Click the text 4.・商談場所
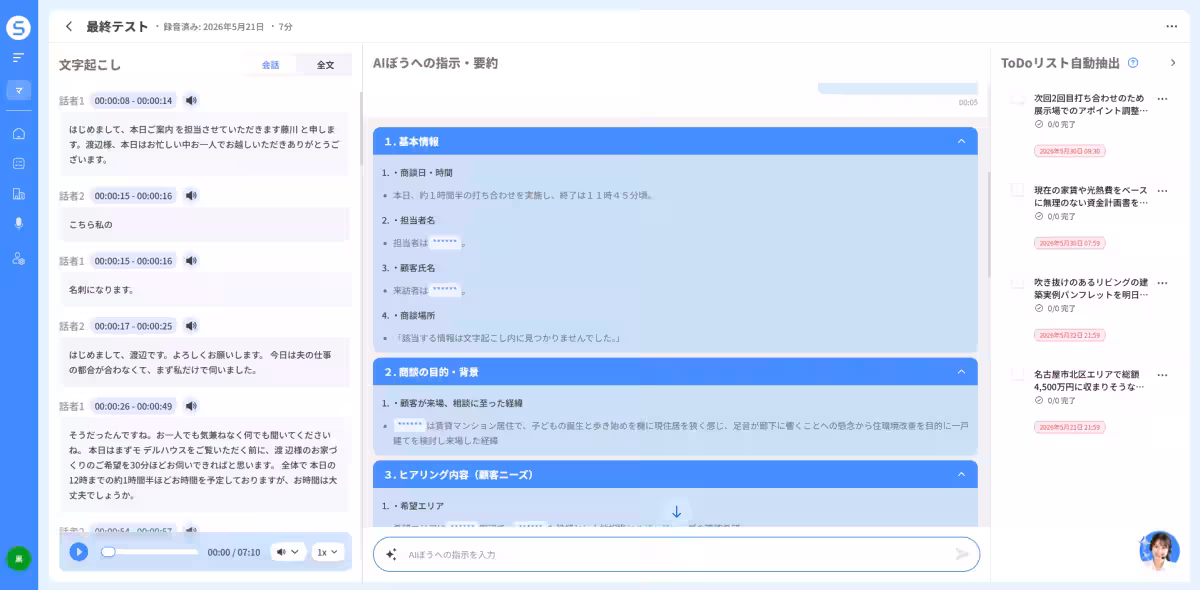 (x=408, y=315)
